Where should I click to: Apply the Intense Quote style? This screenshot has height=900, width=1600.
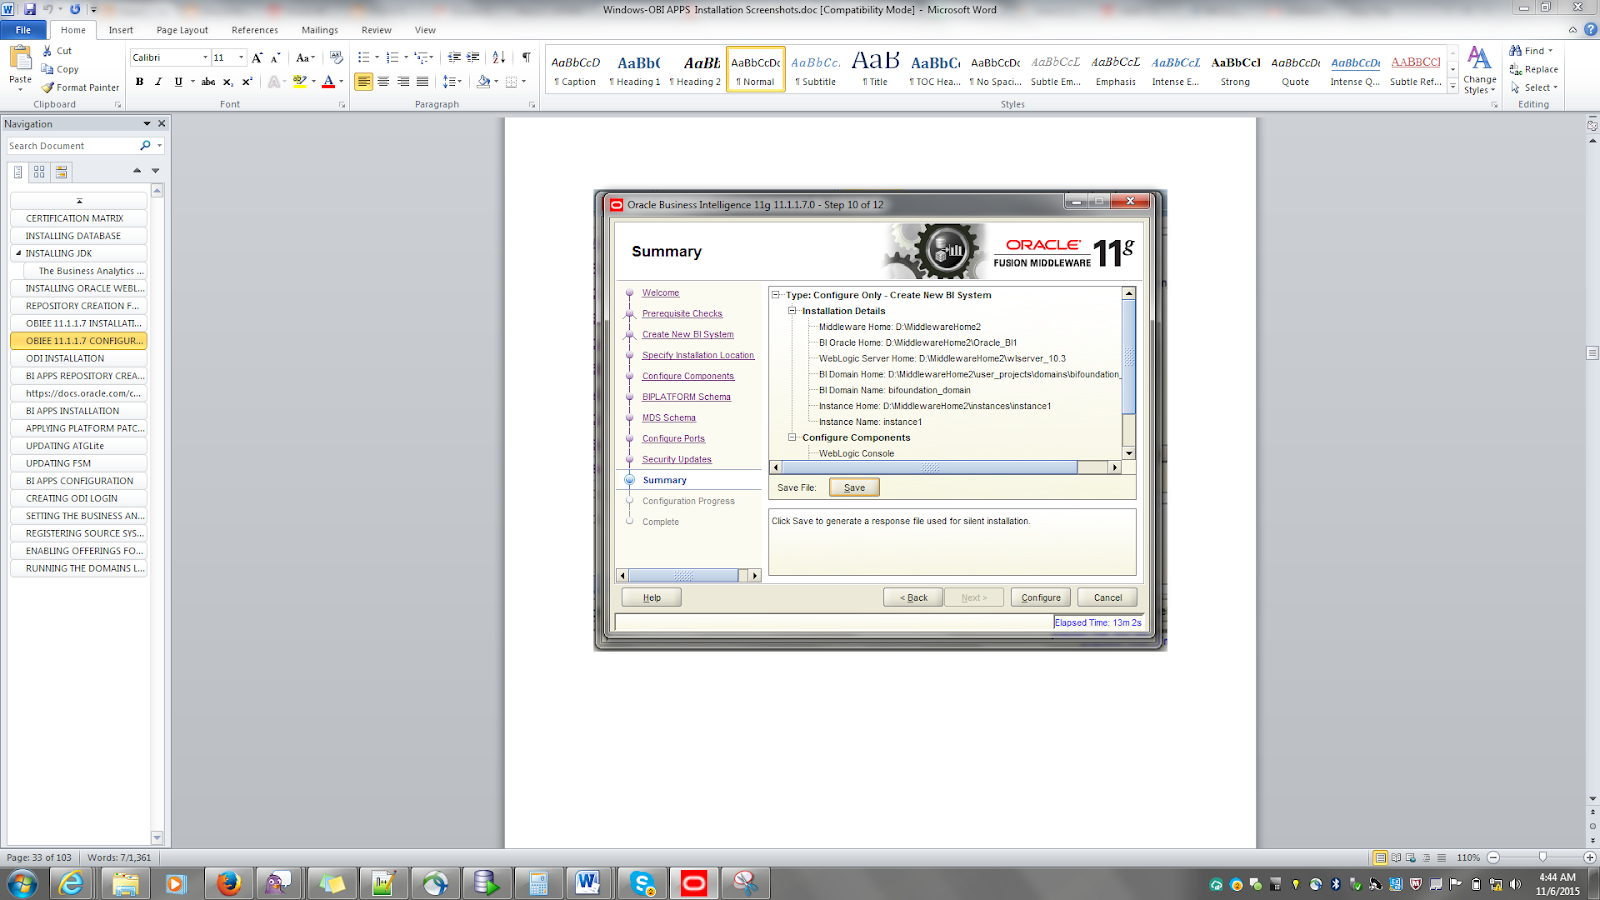coord(1355,70)
